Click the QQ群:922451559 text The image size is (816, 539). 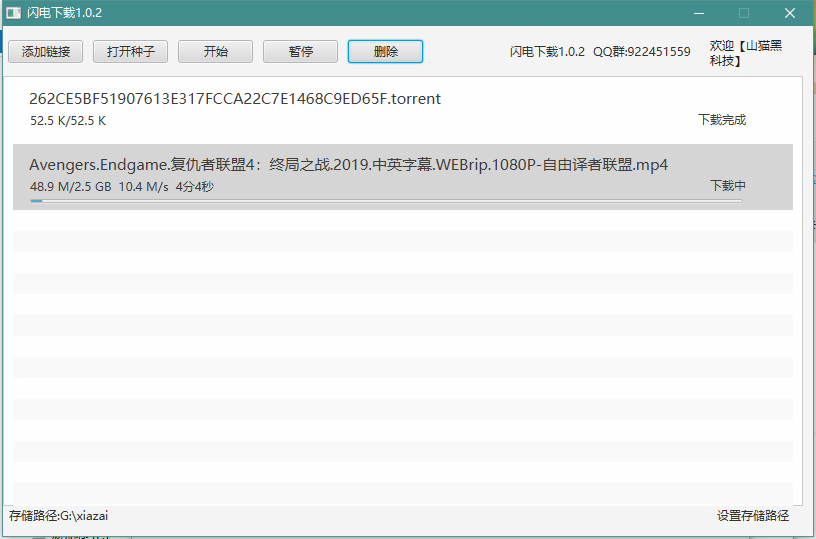[642, 52]
